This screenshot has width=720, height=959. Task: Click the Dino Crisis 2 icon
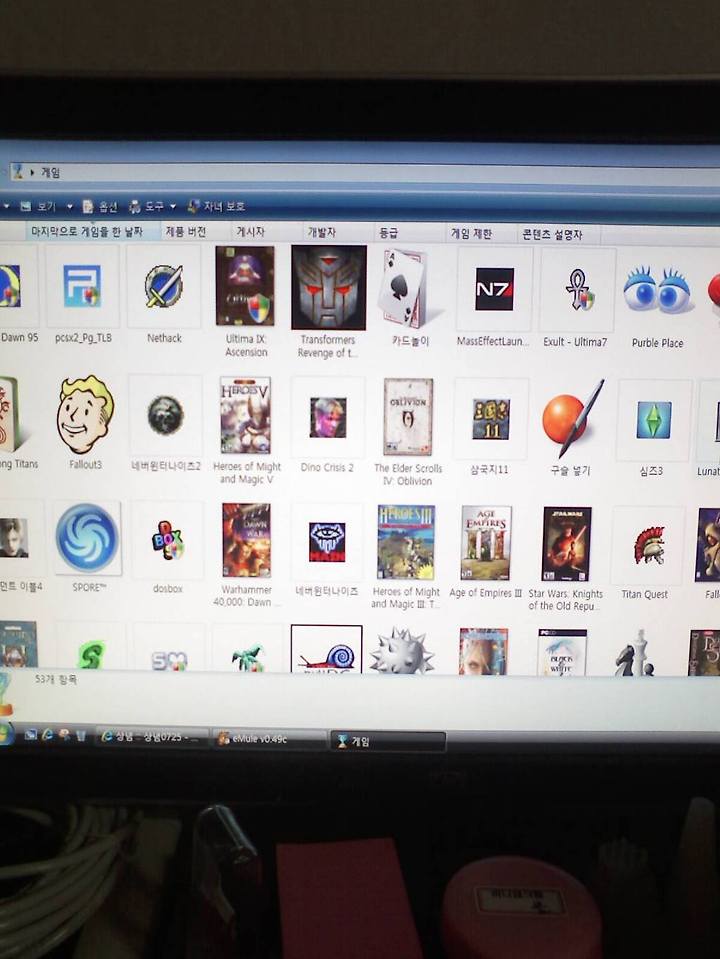click(x=328, y=417)
